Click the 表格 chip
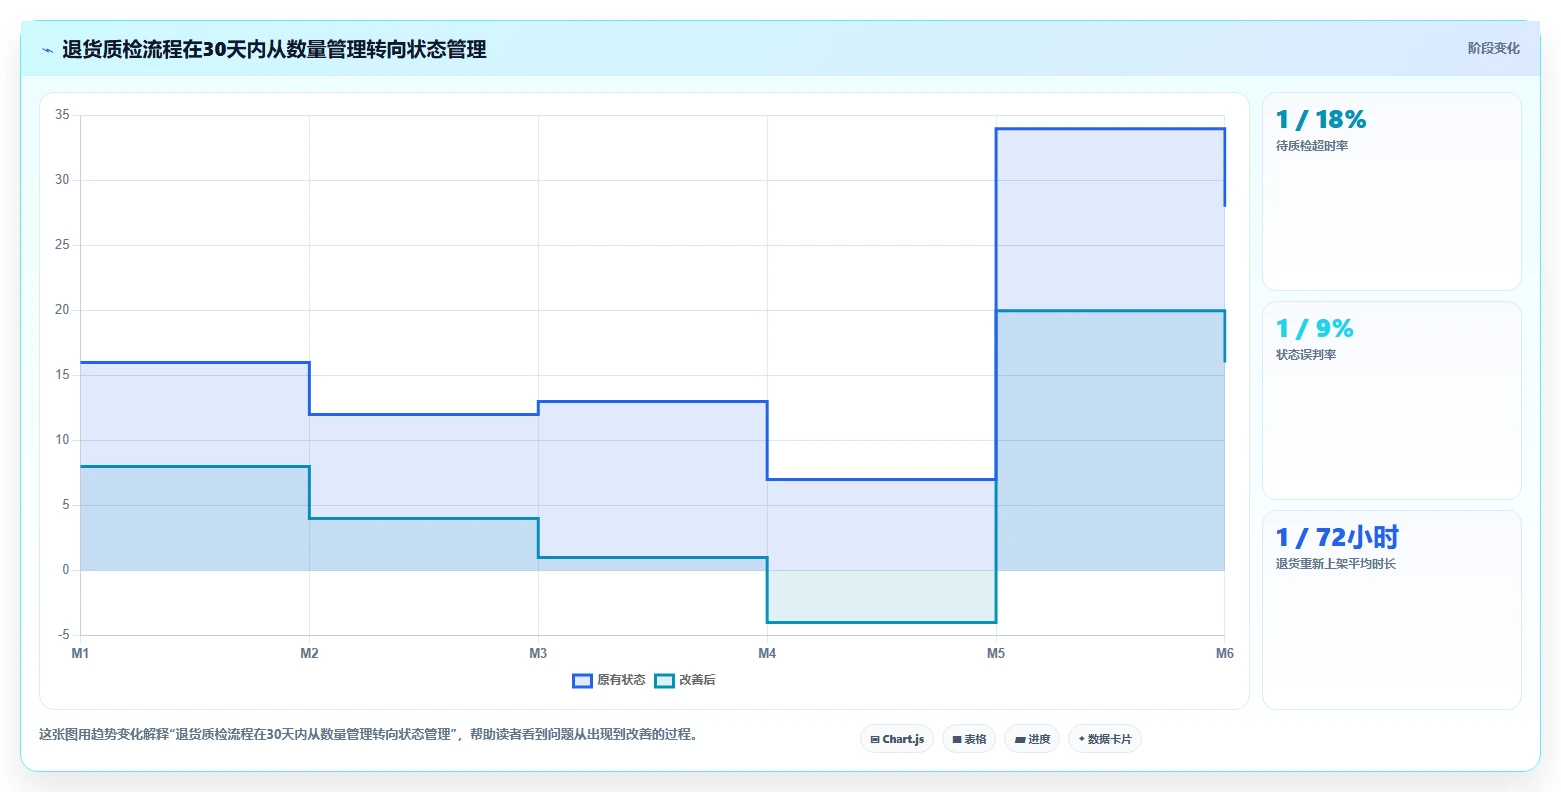1561x792 pixels. pos(969,739)
